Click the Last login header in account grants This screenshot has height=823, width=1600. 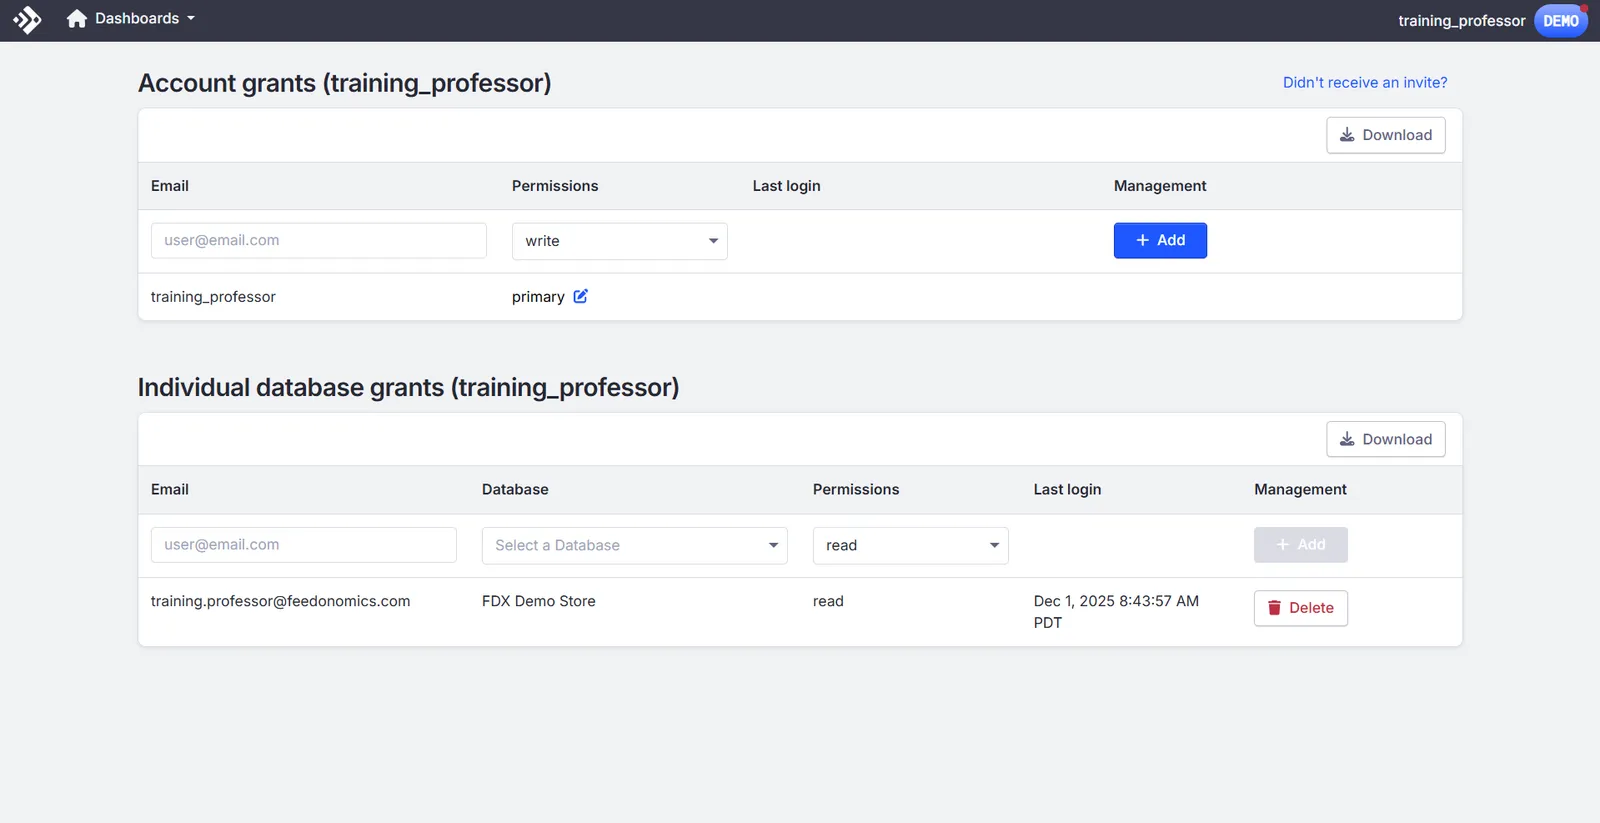[x=787, y=186]
